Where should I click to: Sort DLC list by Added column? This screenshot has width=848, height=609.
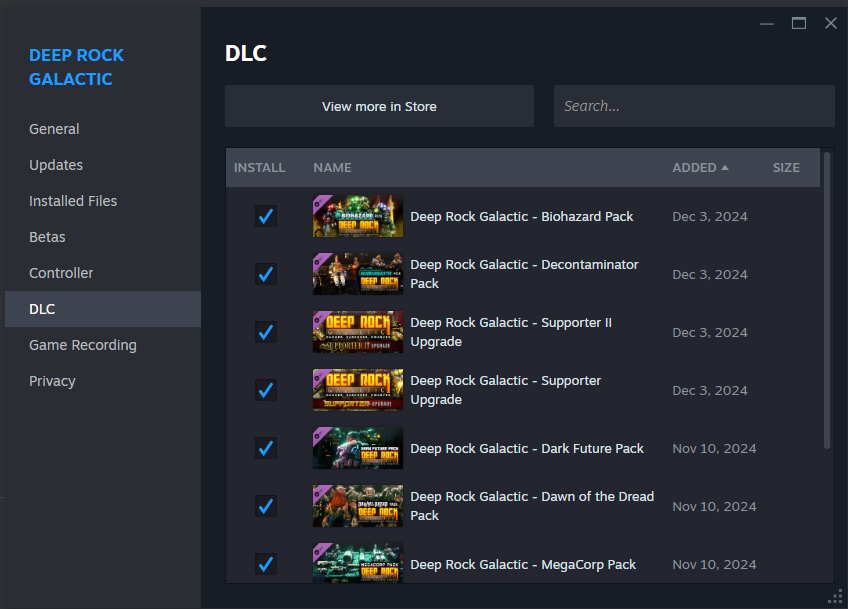(699, 168)
